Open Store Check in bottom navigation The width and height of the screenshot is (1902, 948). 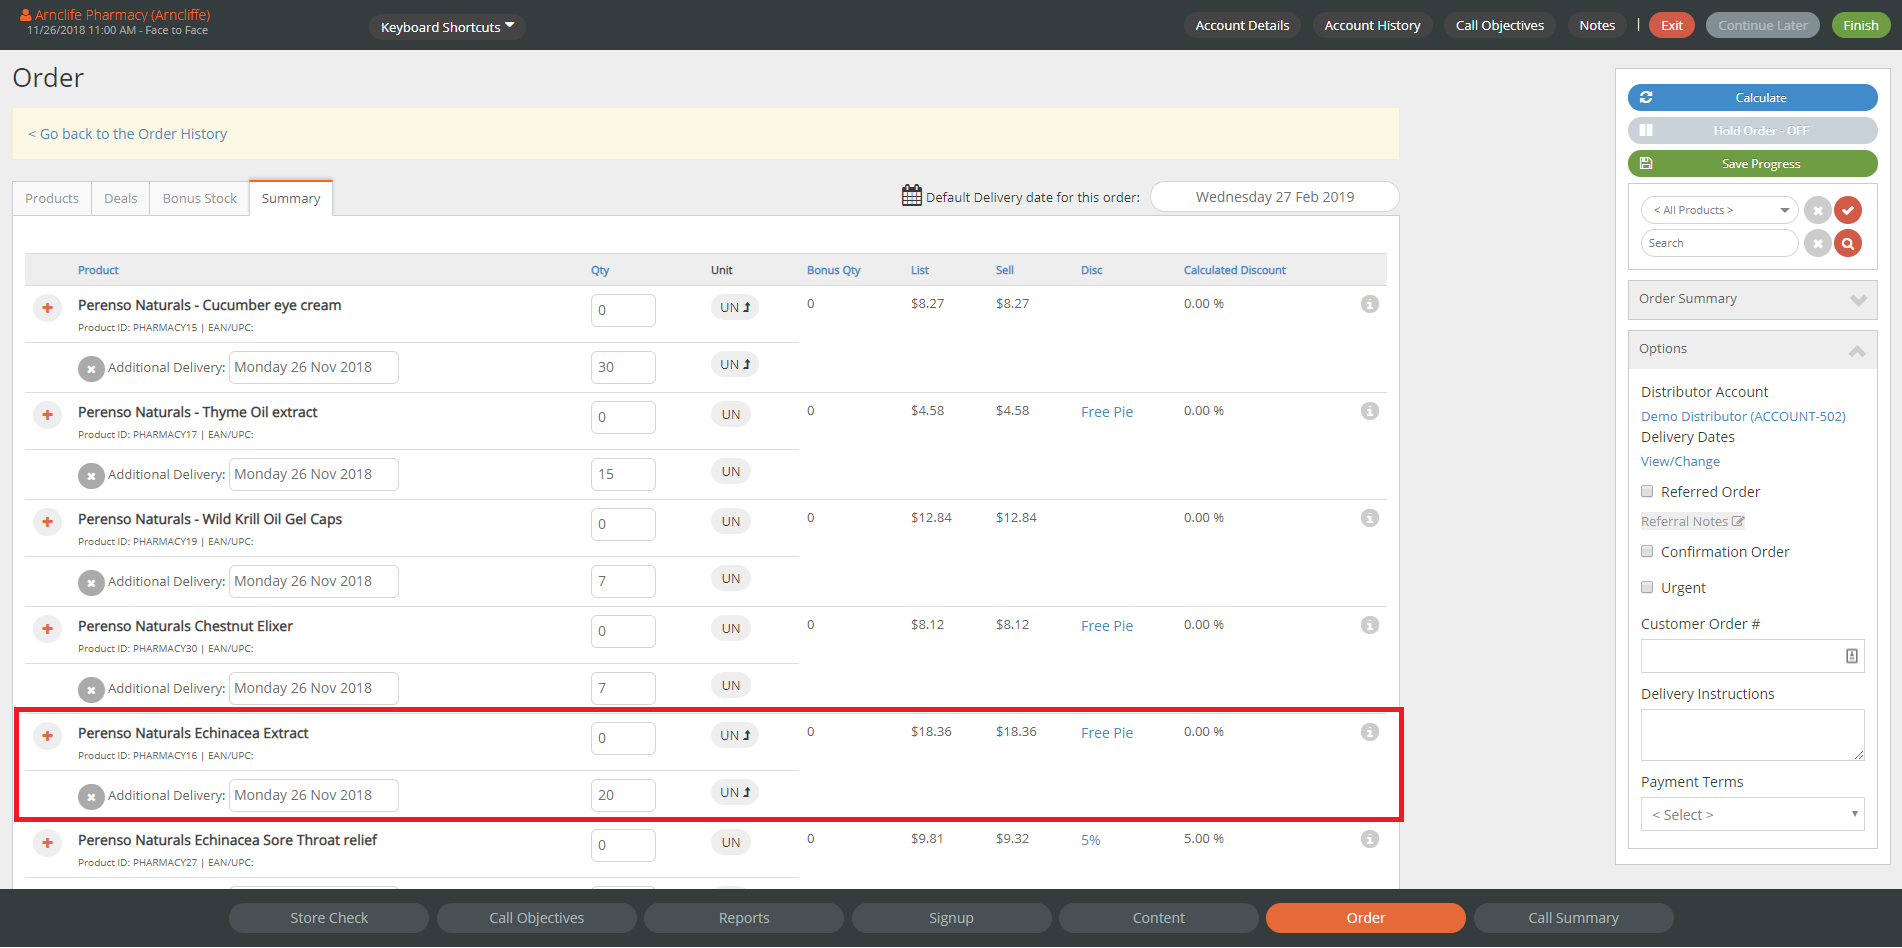coord(329,918)
